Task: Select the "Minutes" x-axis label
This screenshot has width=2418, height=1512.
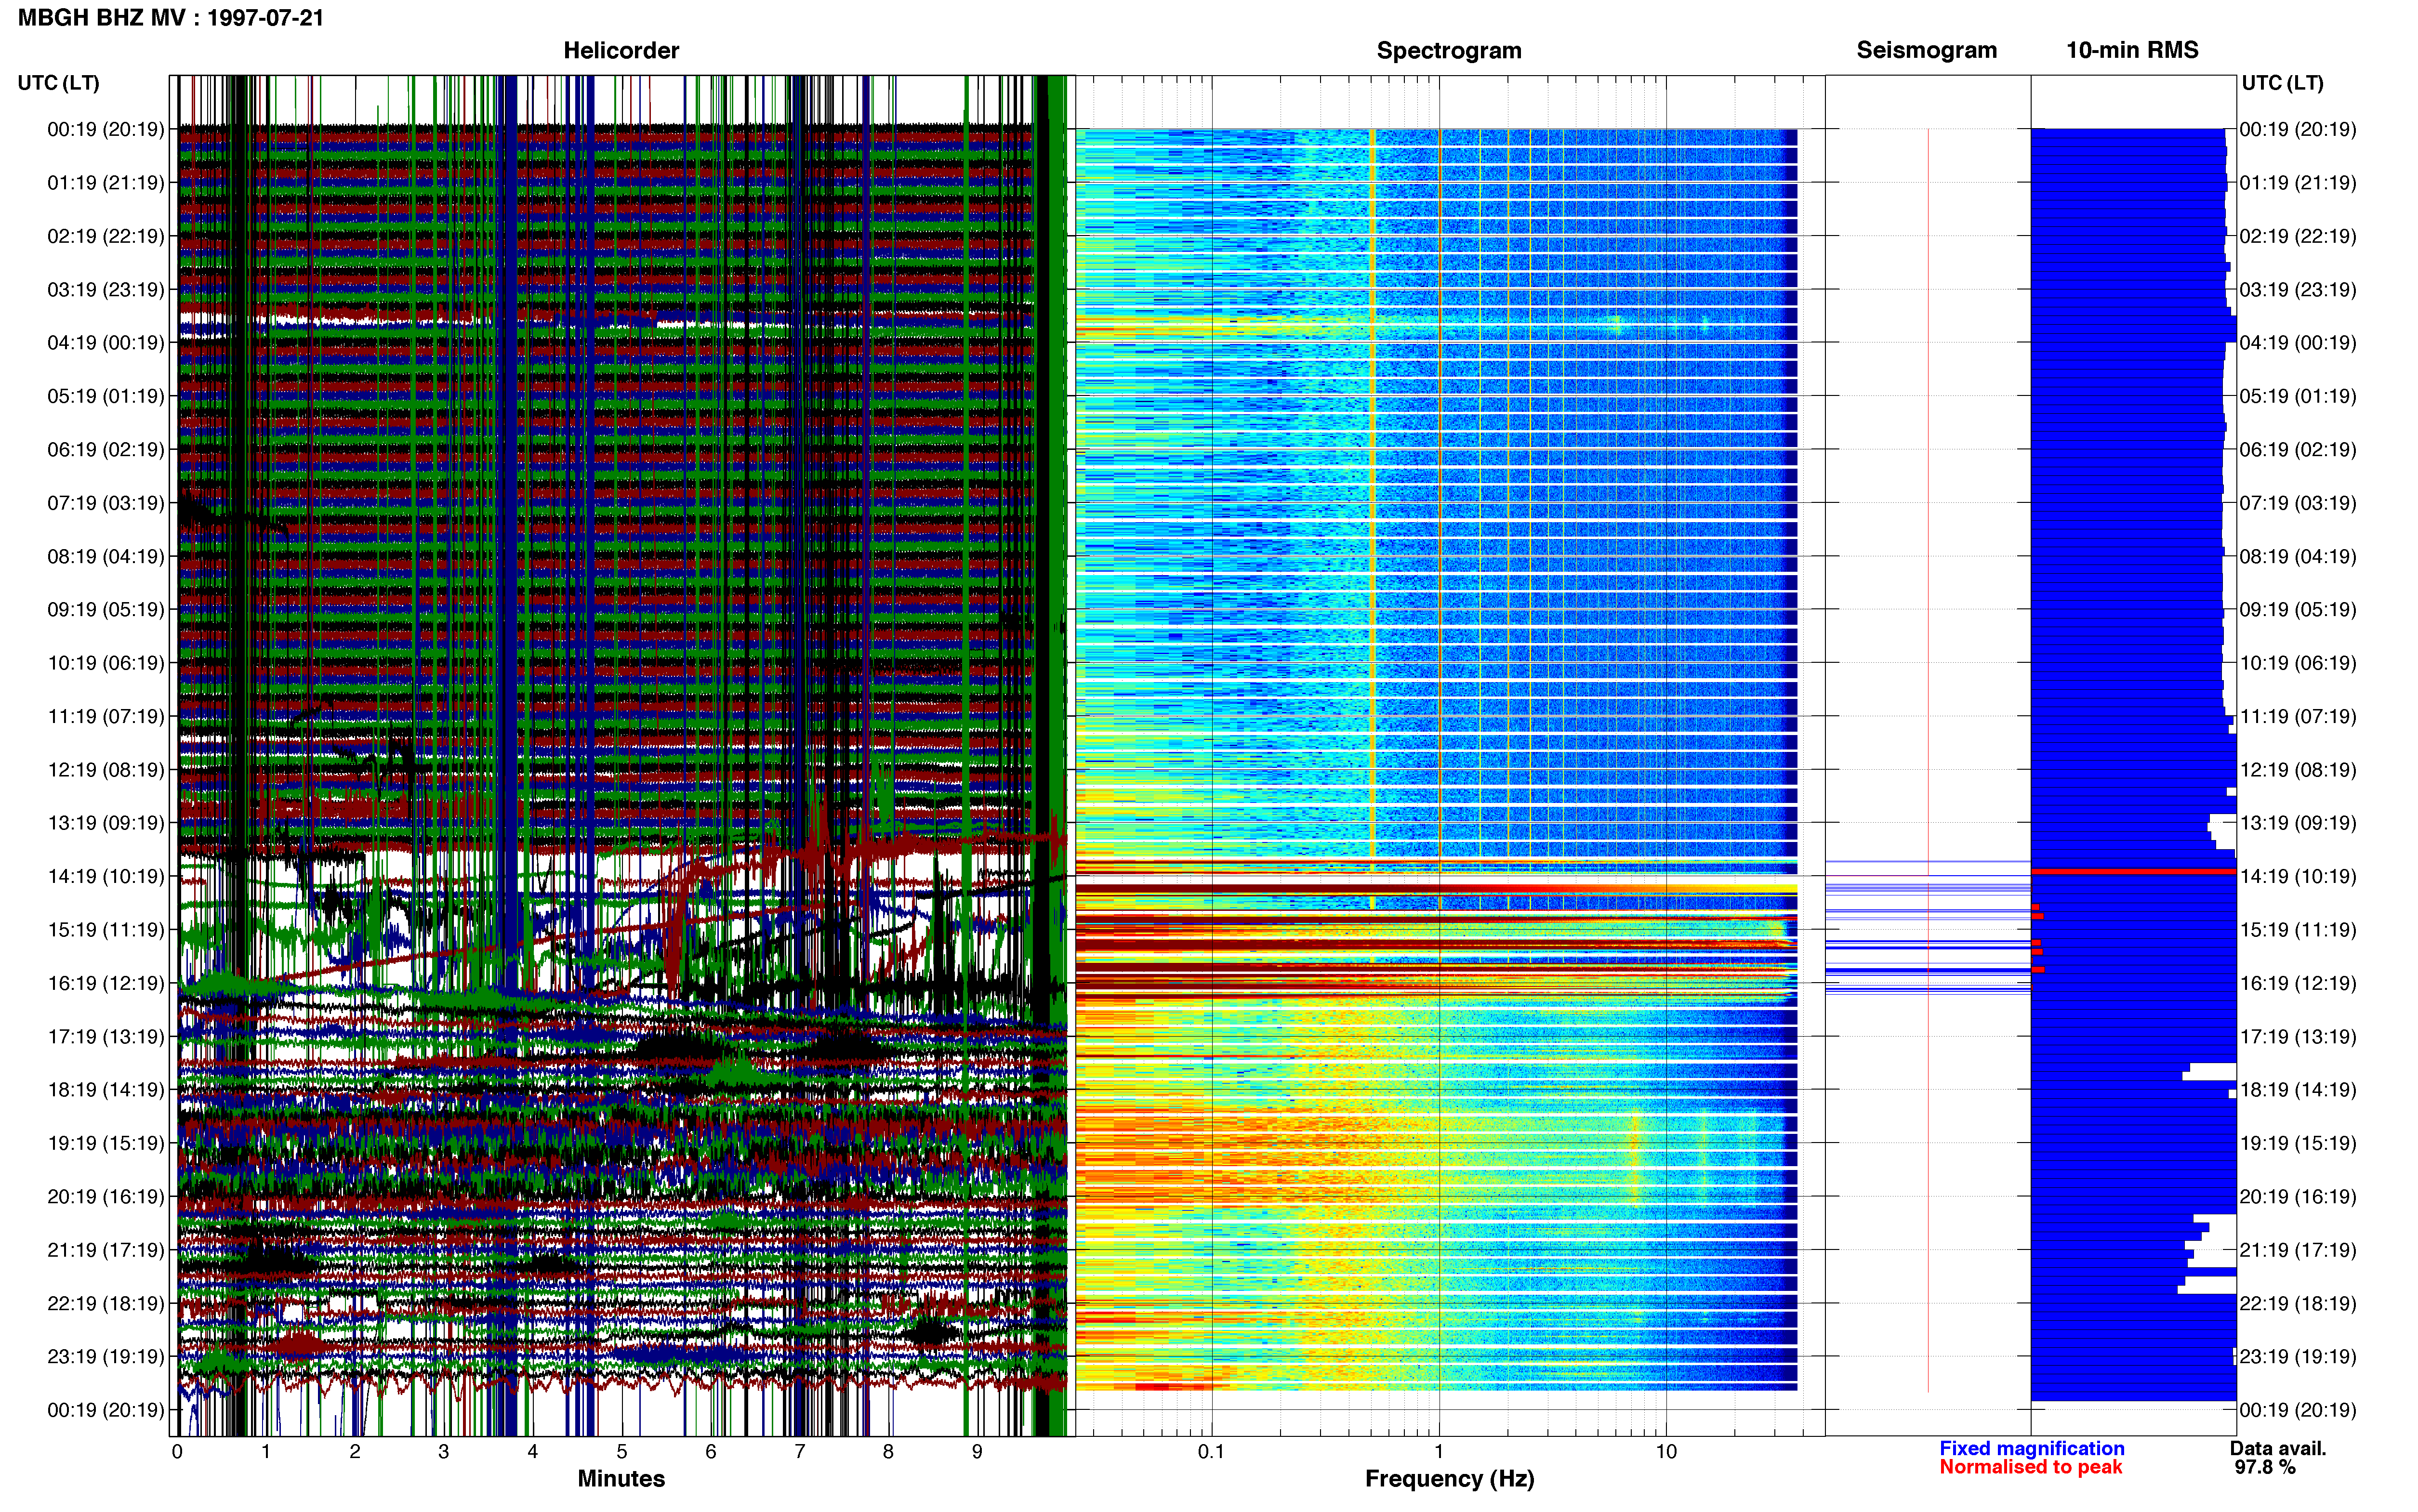Action: (621, 1478)
